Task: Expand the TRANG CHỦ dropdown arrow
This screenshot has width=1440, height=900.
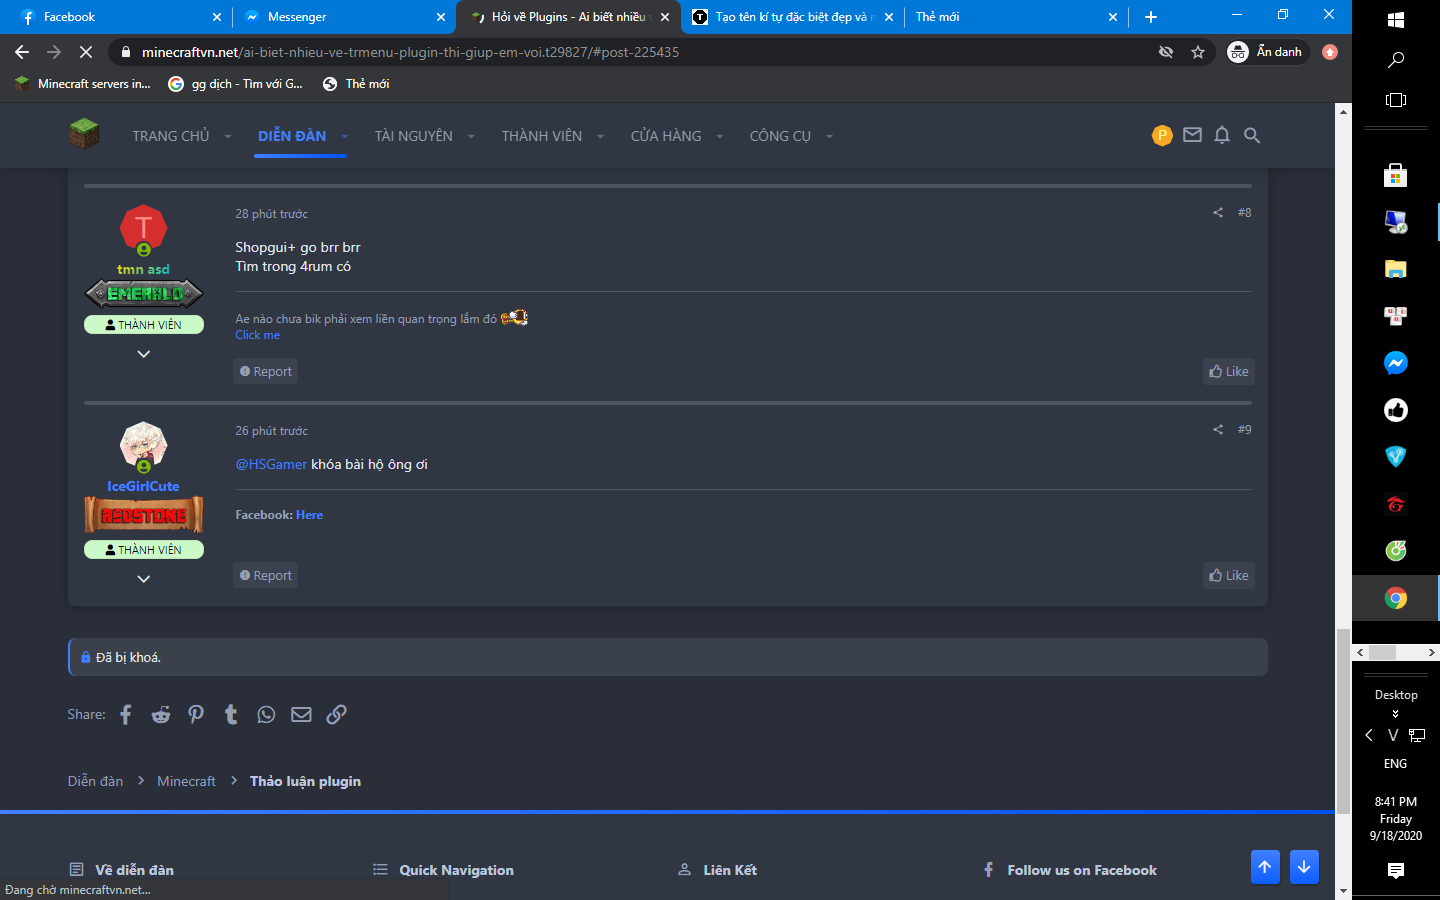Action: click(x=228, y=136)
